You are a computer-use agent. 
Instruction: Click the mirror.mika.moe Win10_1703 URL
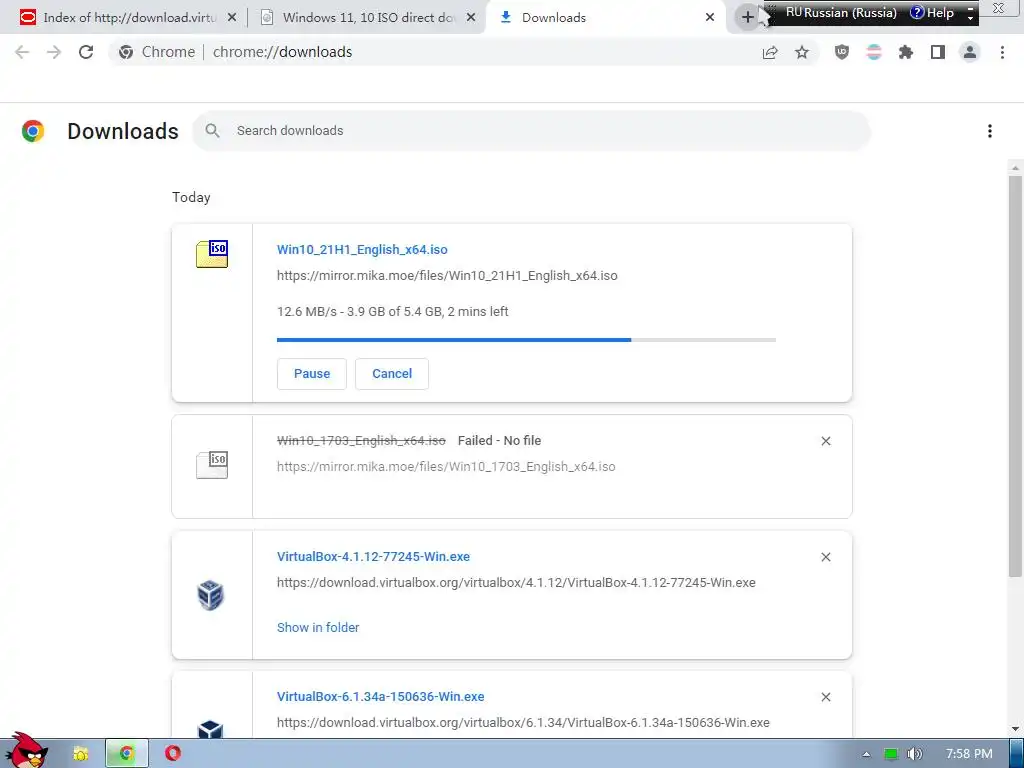tap(446, 467)
